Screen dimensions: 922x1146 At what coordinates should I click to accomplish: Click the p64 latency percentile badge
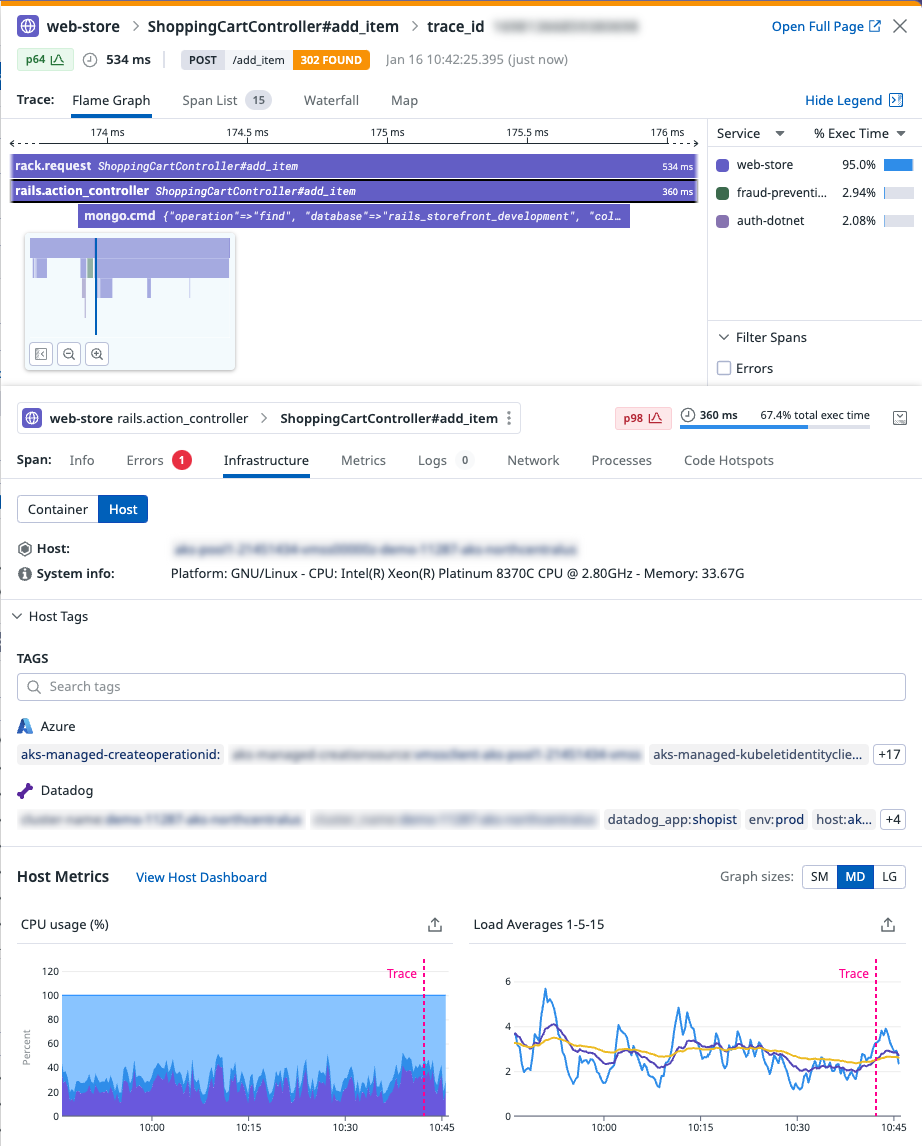pos(45,60)
